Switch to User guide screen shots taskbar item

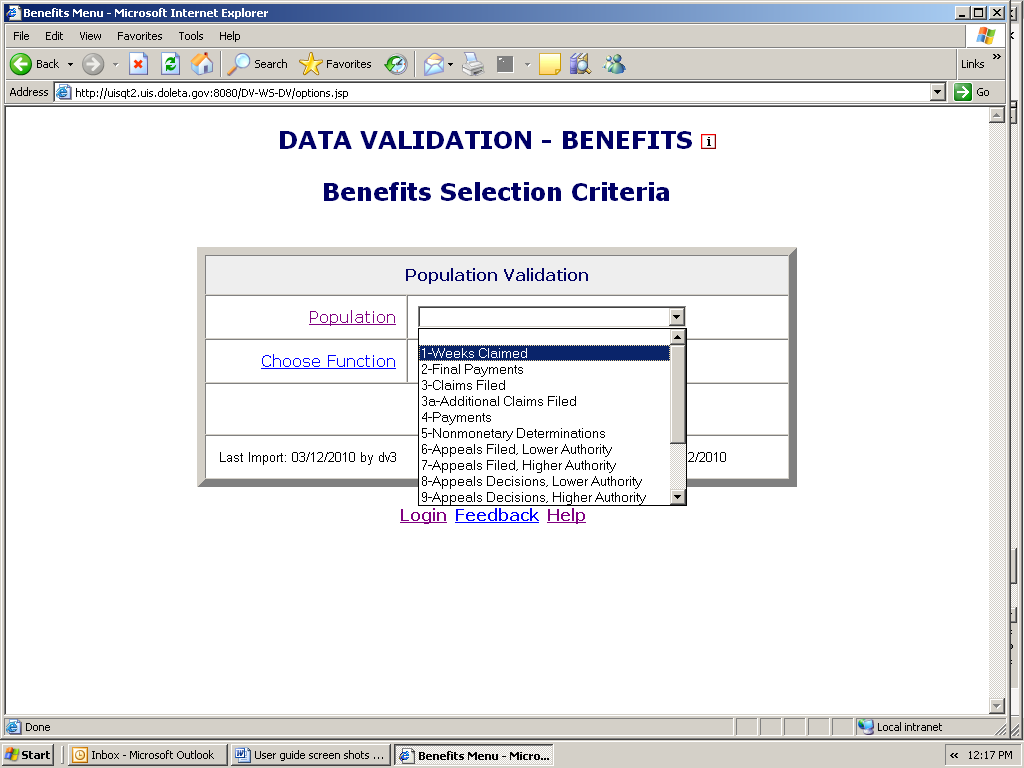pos(311,755)
